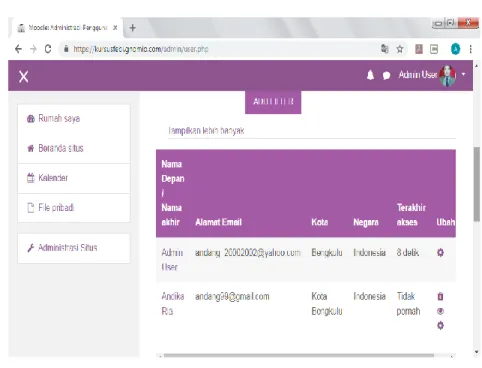Screen dimensions: 482x368
Task: Click the Add Filter button
Action: [273, 102]
